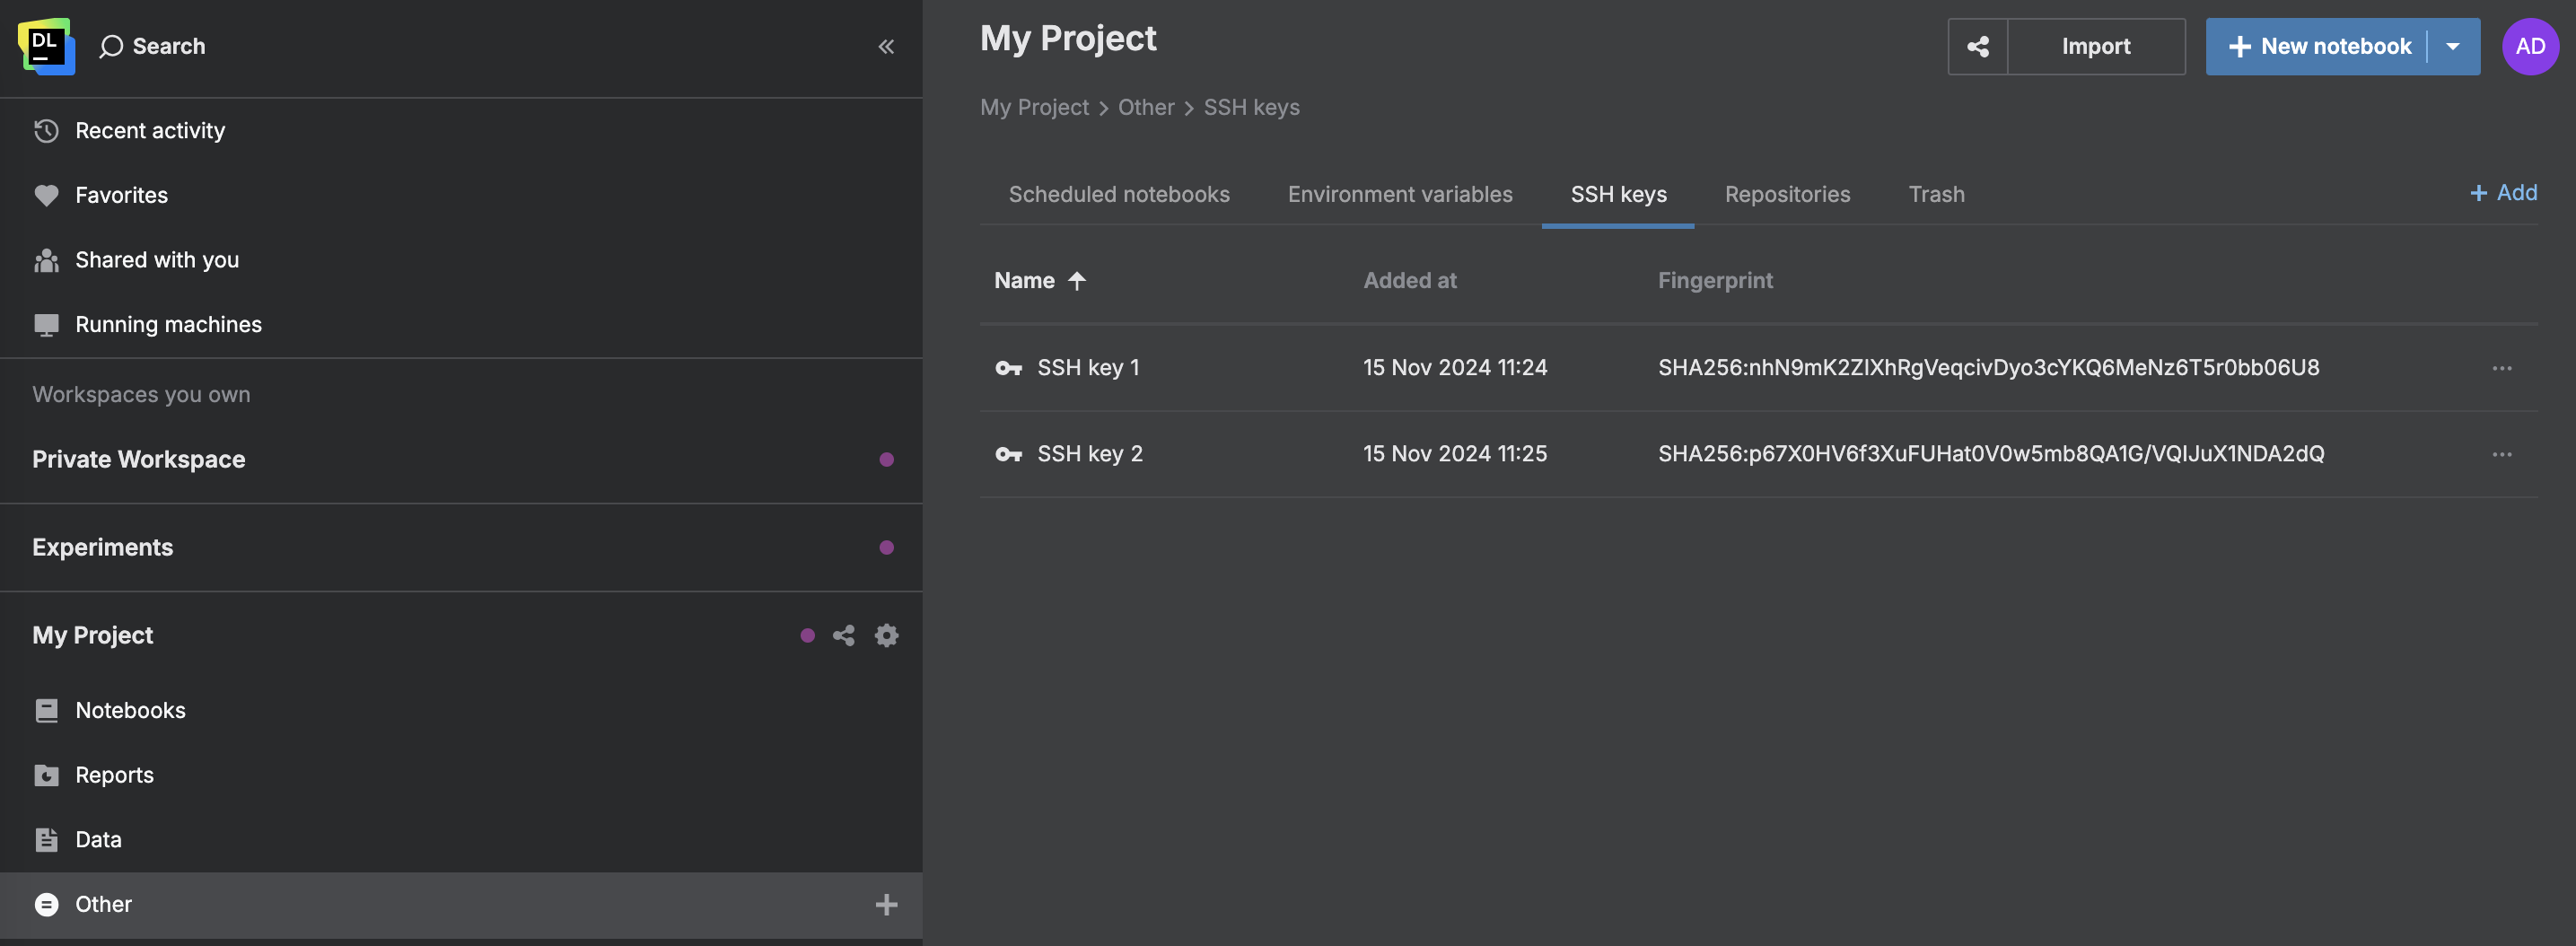The width and height of the screenshot is (2576, 946).
Task: Open My Project settings gear icon
Action: 886,635
